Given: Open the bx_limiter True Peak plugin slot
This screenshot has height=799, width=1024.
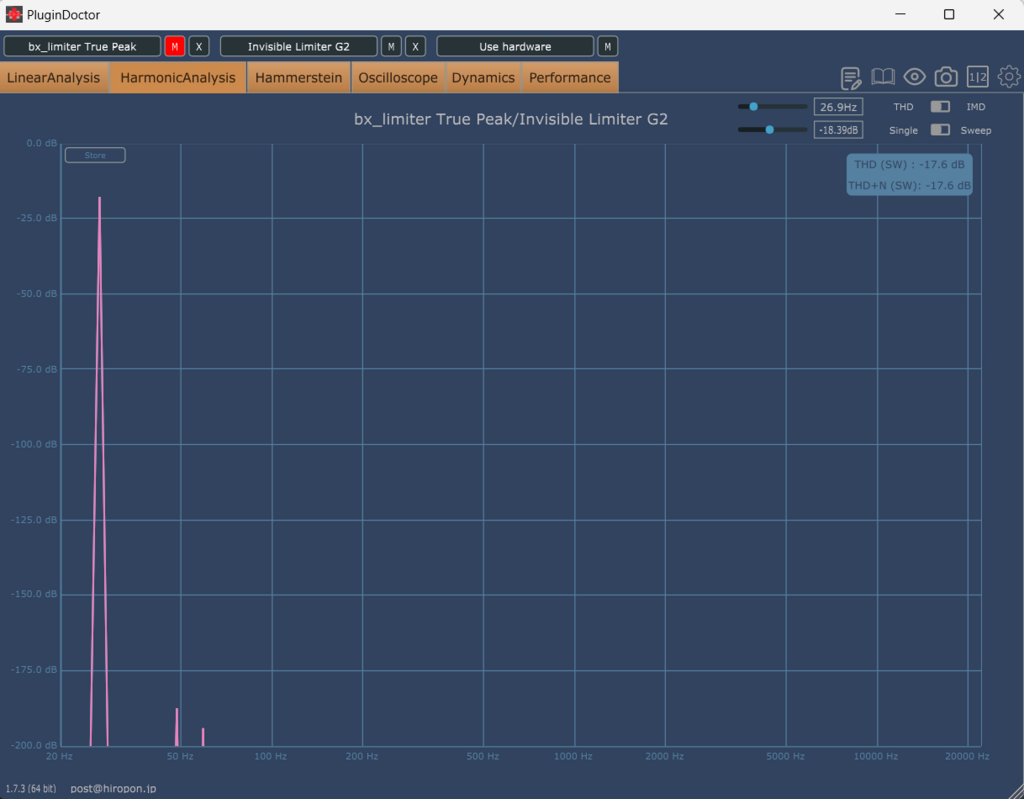Looking at the screenshot, I should 82,46.
